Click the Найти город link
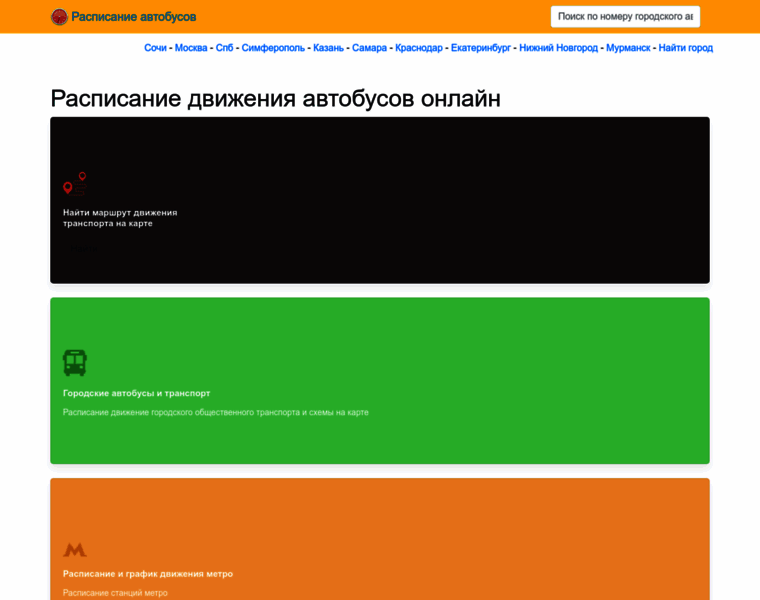 [685, 48]
